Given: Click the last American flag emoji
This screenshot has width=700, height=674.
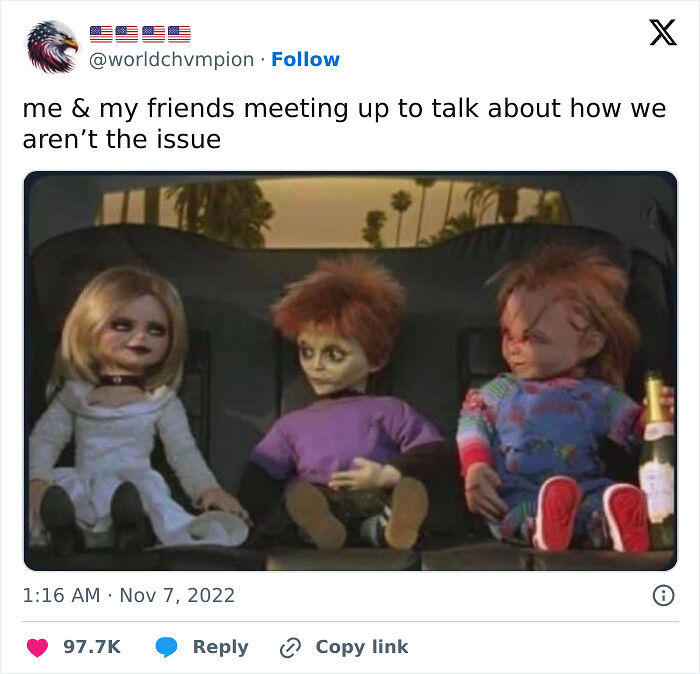Looking at the screenshot, I should coord(179,34).
